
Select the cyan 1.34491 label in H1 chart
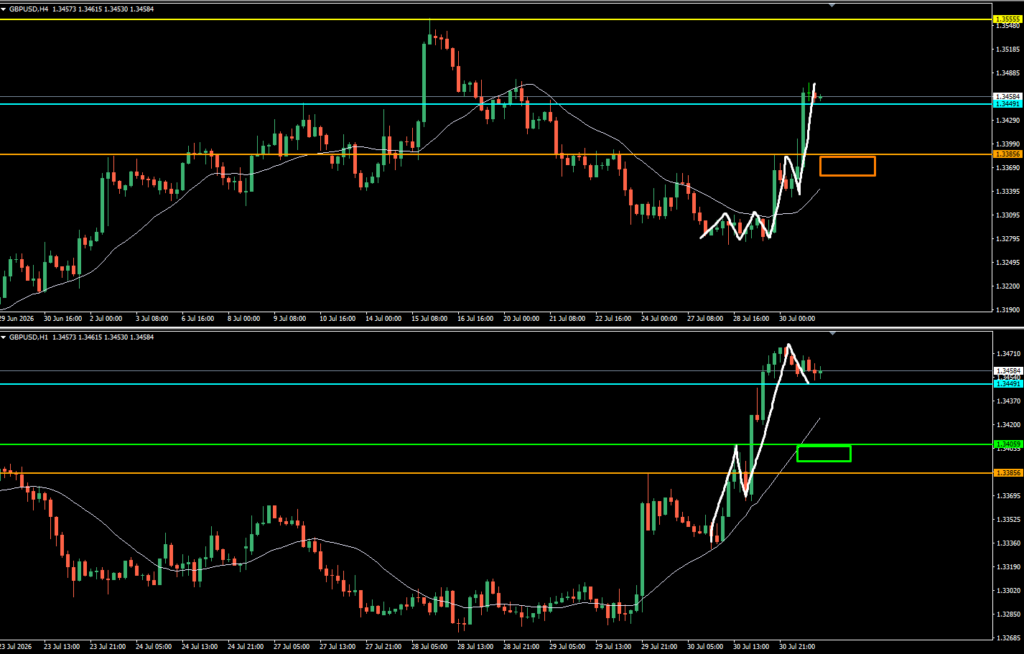coord(1007,384)
